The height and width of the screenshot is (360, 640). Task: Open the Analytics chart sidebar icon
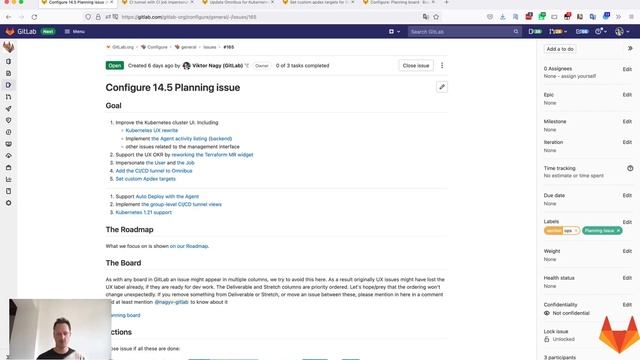9,179
